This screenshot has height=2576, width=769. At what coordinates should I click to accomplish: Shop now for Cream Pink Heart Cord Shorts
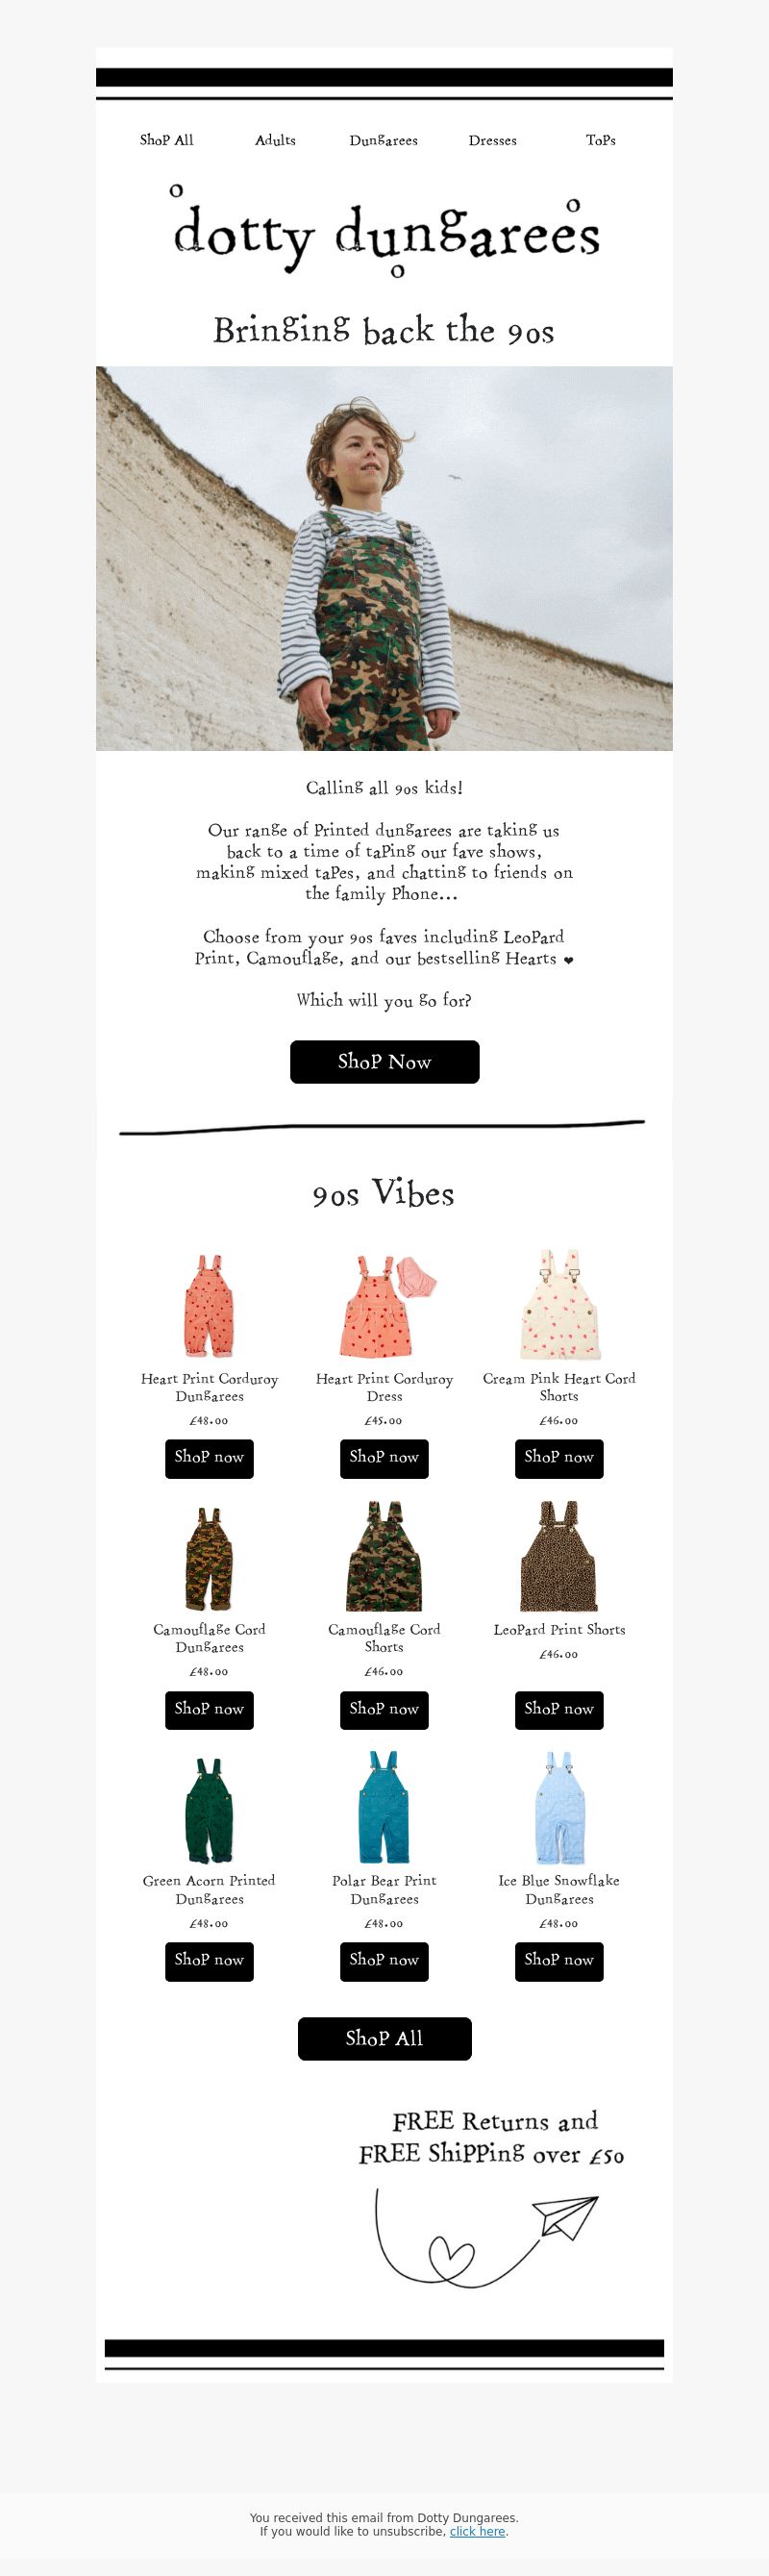[559, 1458]
